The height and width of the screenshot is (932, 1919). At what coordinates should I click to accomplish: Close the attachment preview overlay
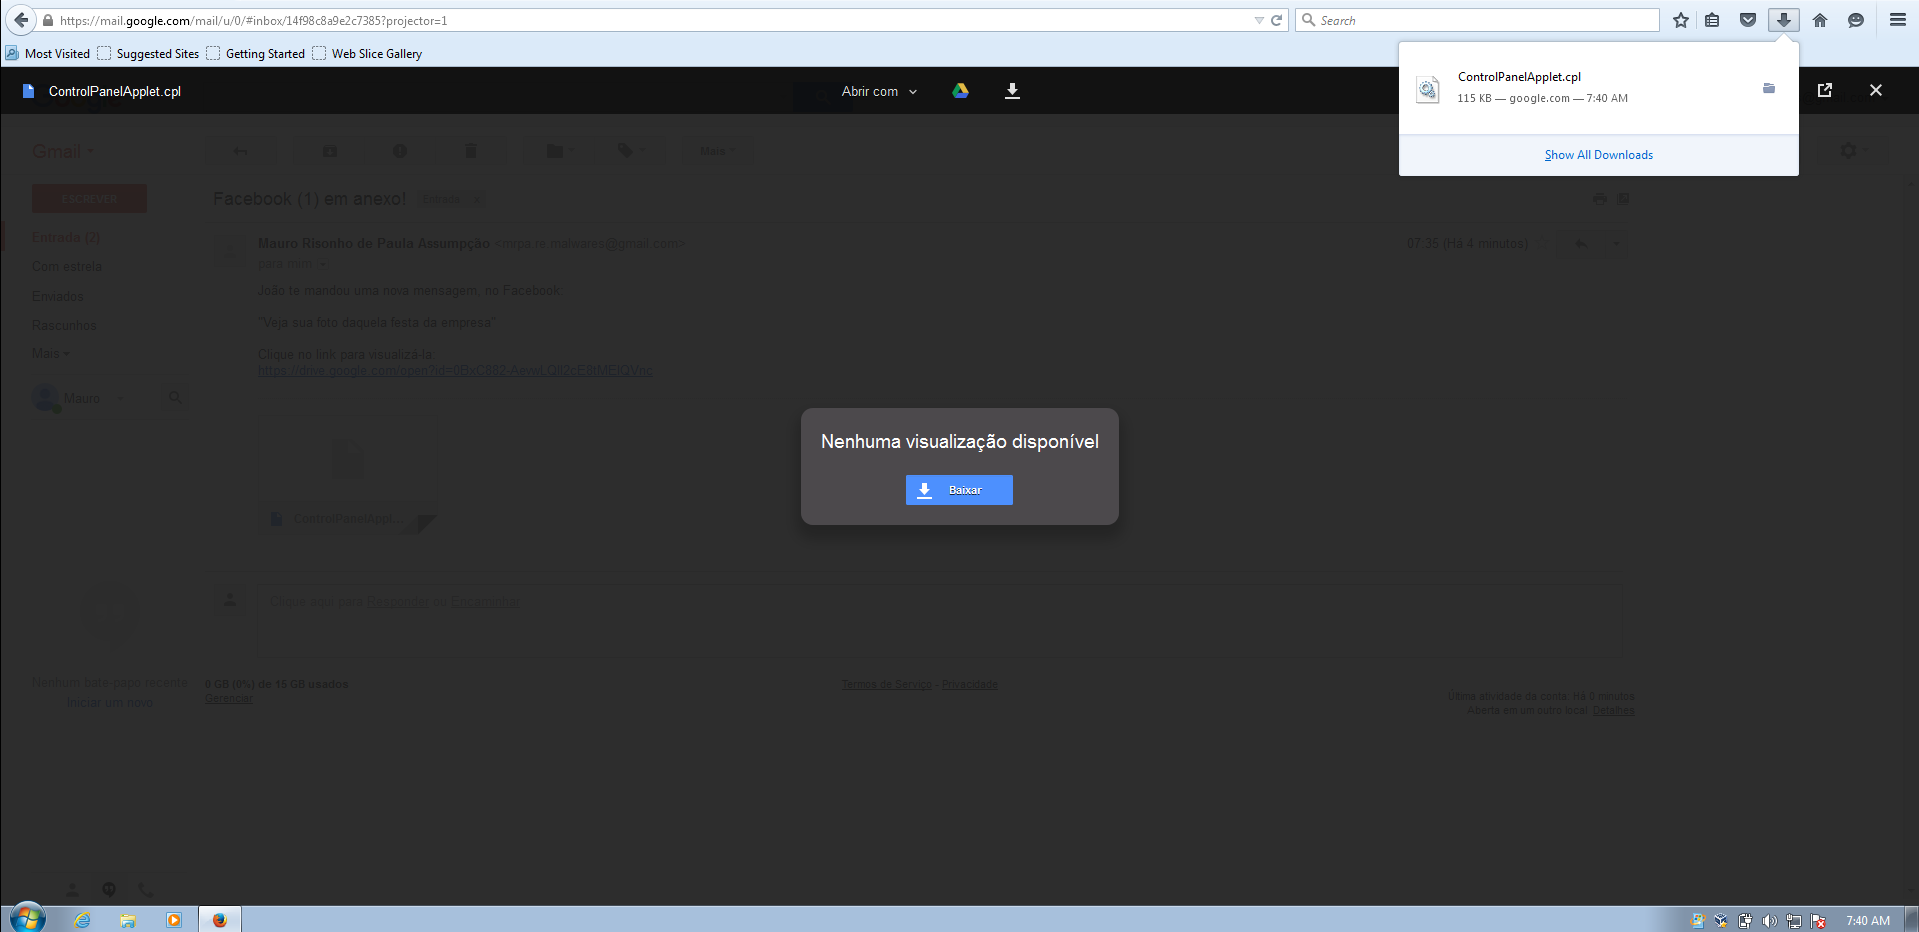1875,90
